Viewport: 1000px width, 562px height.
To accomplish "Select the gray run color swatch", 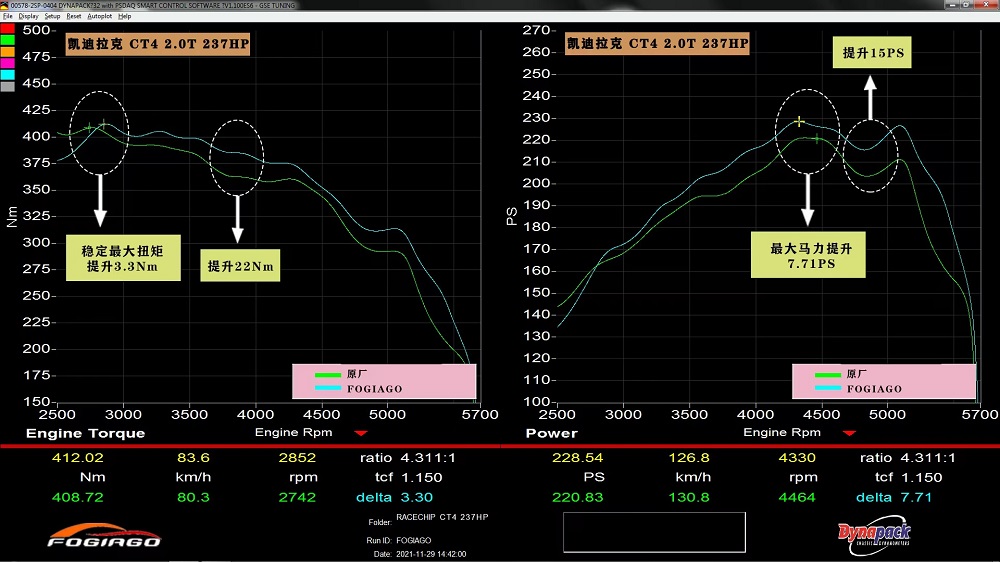I will tap(7, 86).
